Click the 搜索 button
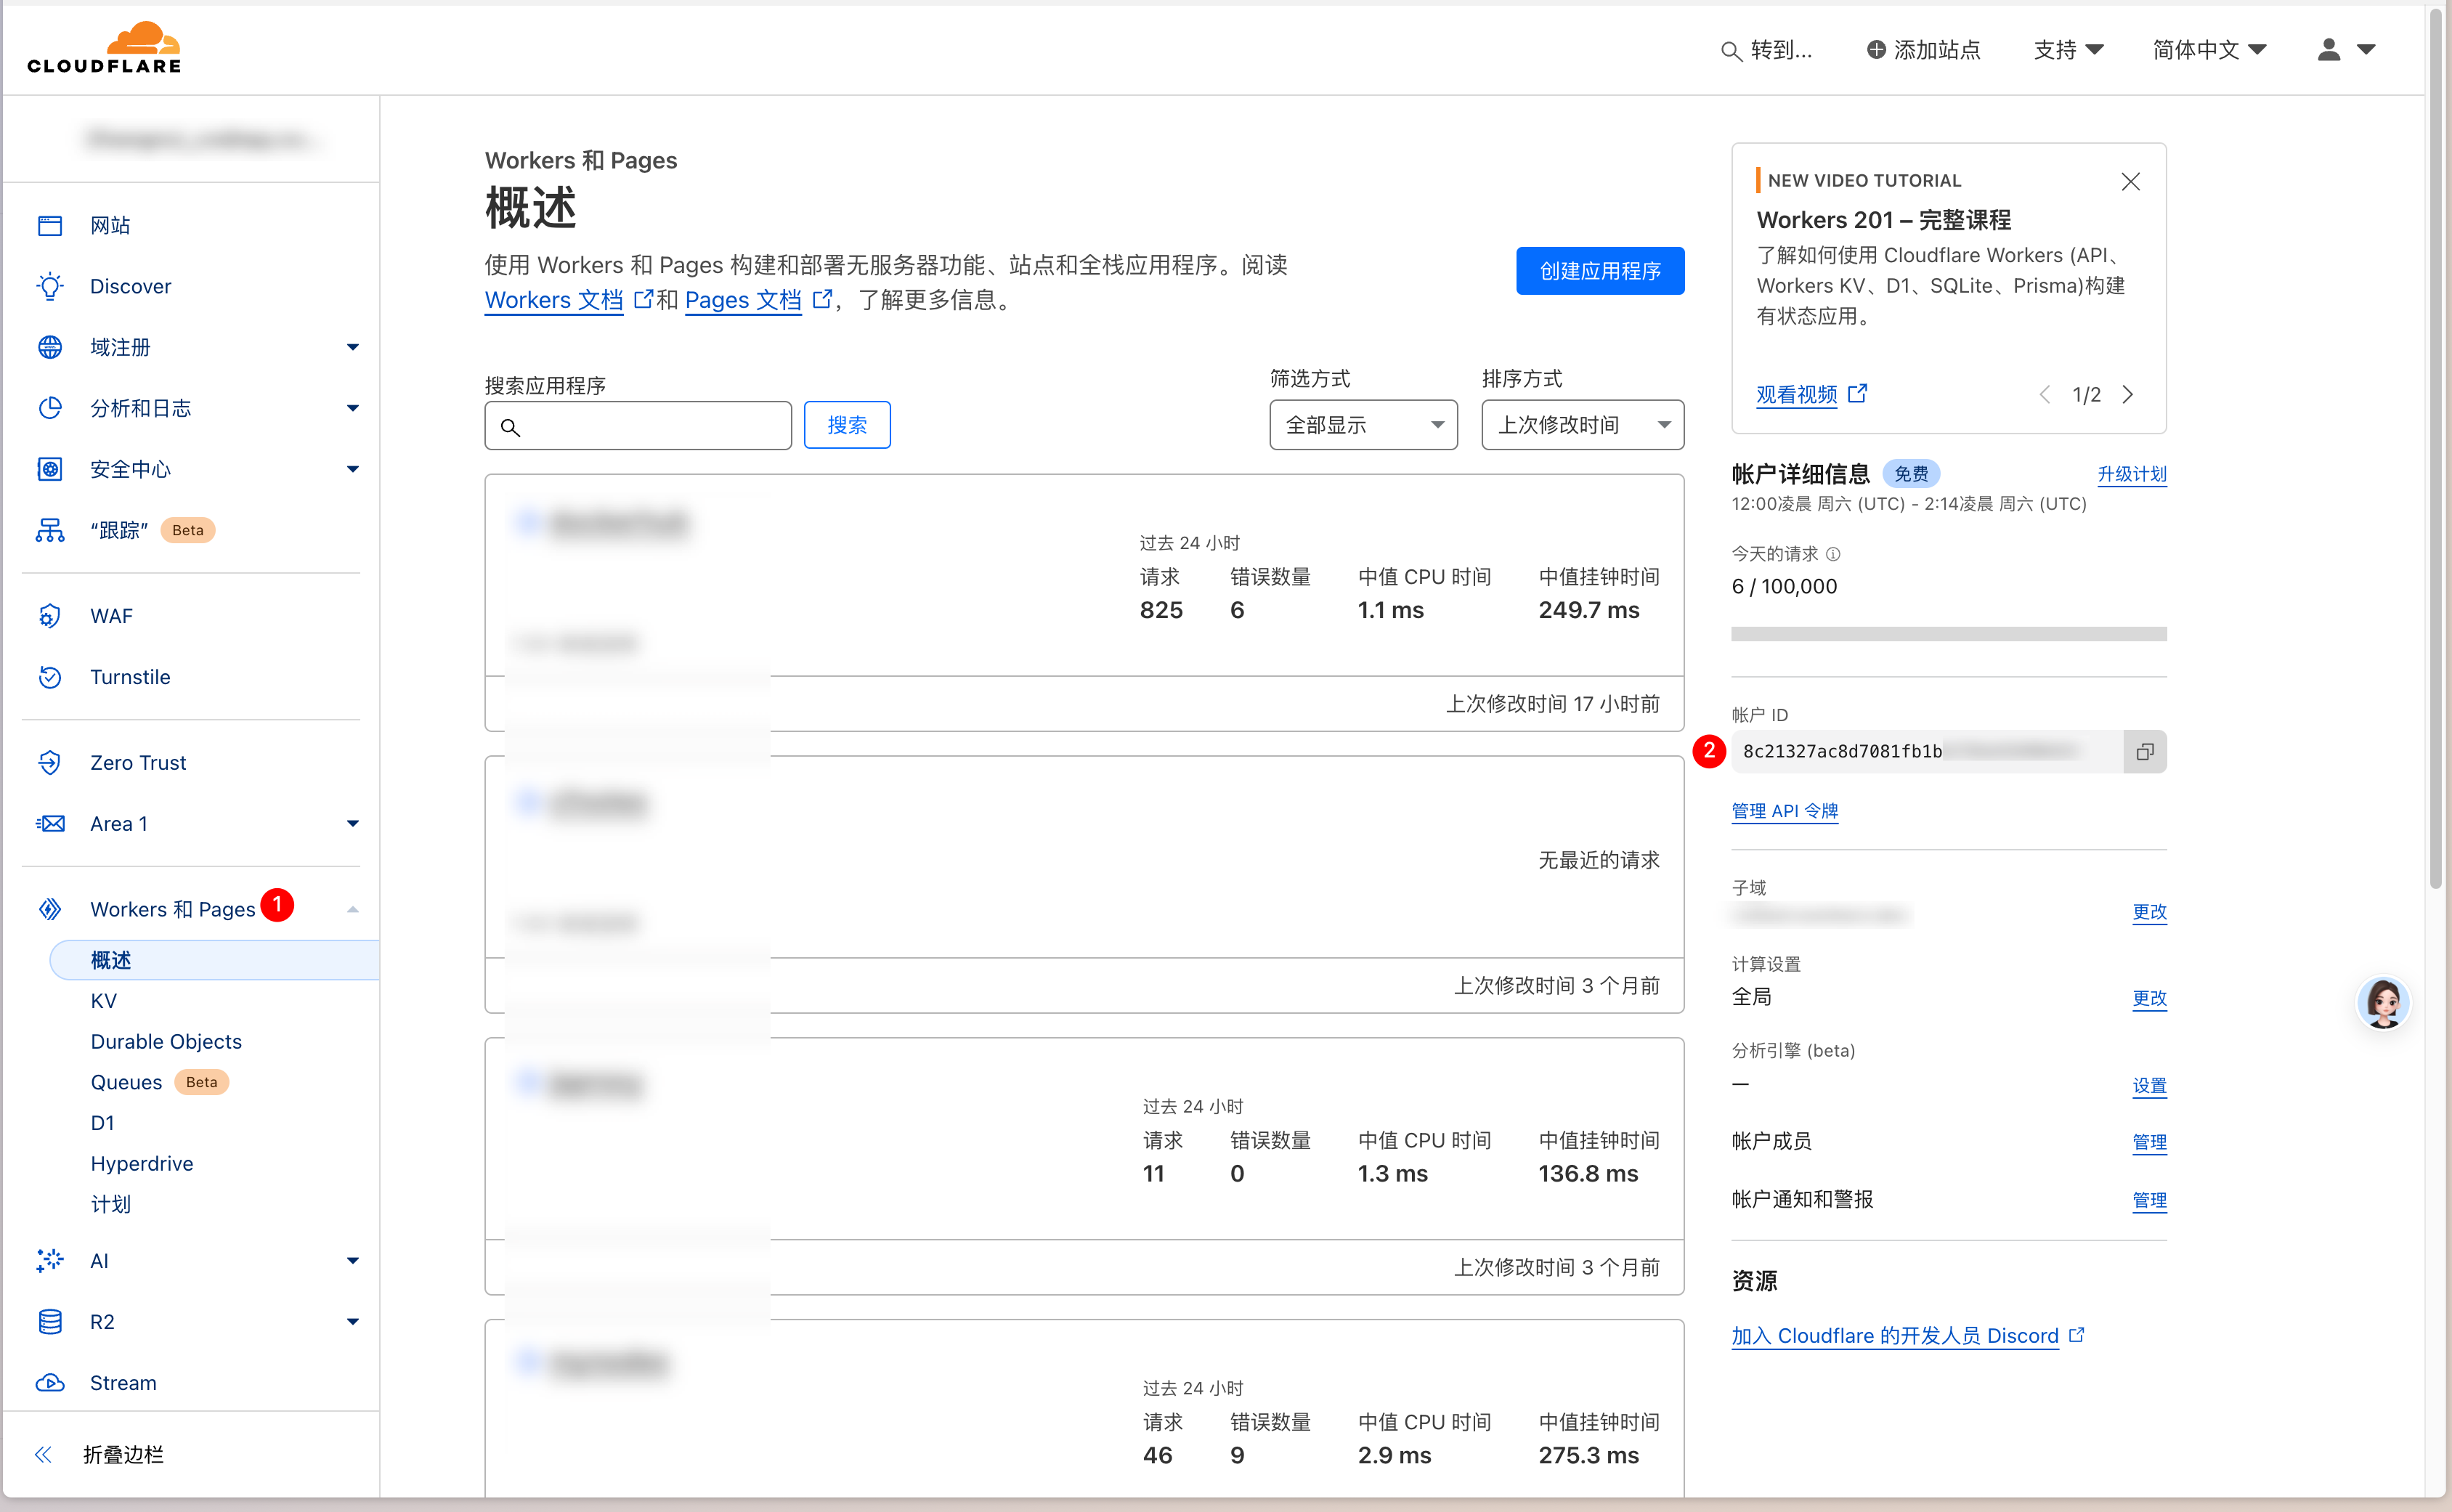This screenshot has width=2452, height=1512. pyautogui.click(x=847, y=425)
